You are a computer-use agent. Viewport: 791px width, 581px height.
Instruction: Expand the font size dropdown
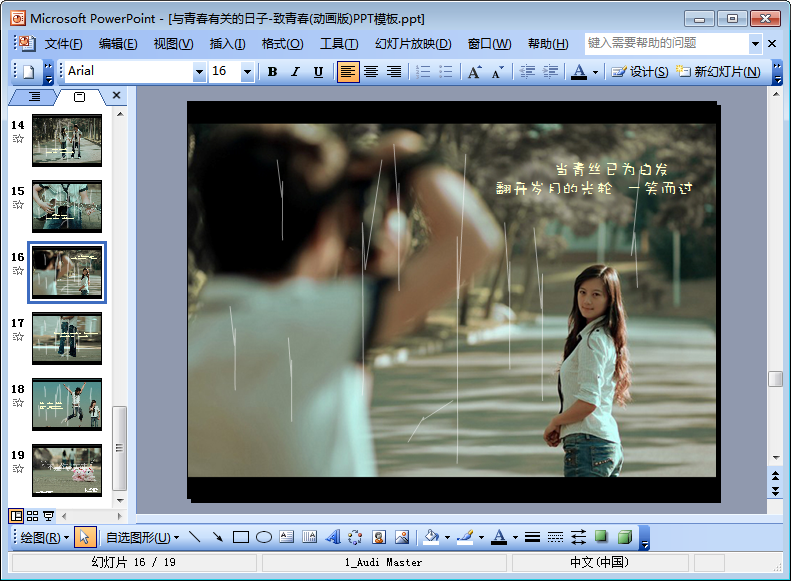247,72
